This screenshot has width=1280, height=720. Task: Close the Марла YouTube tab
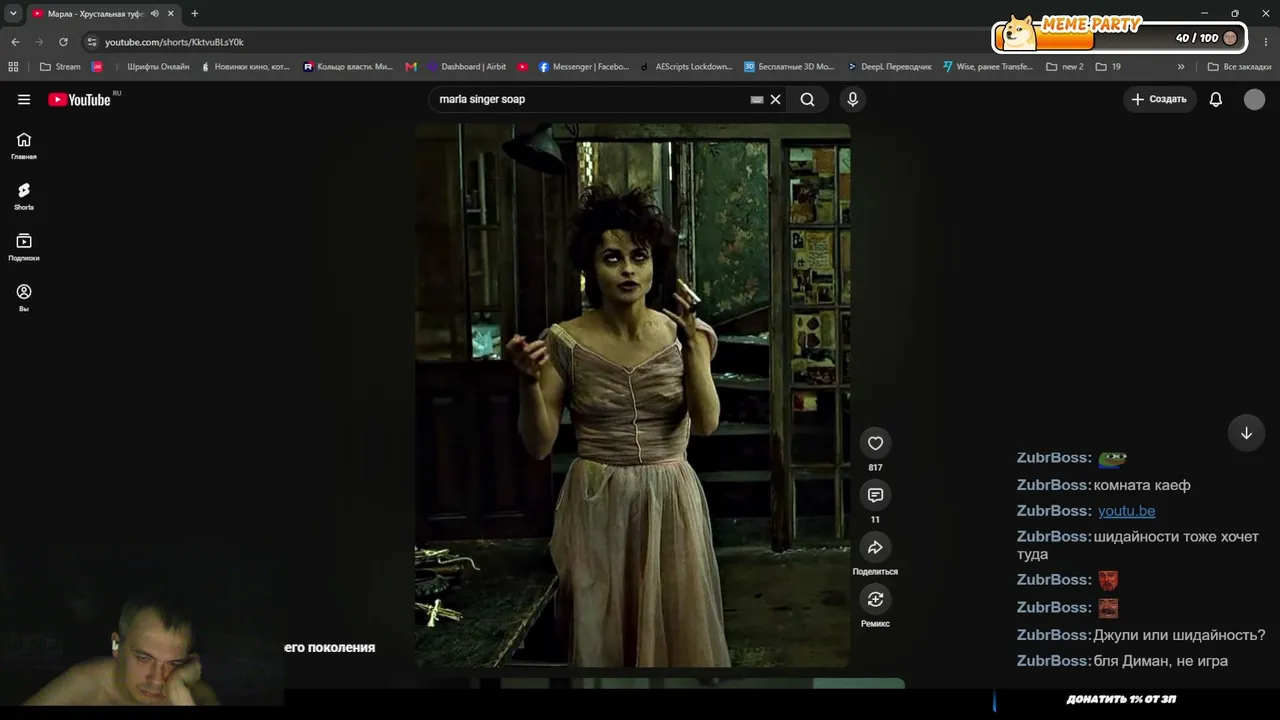[171, 14]
